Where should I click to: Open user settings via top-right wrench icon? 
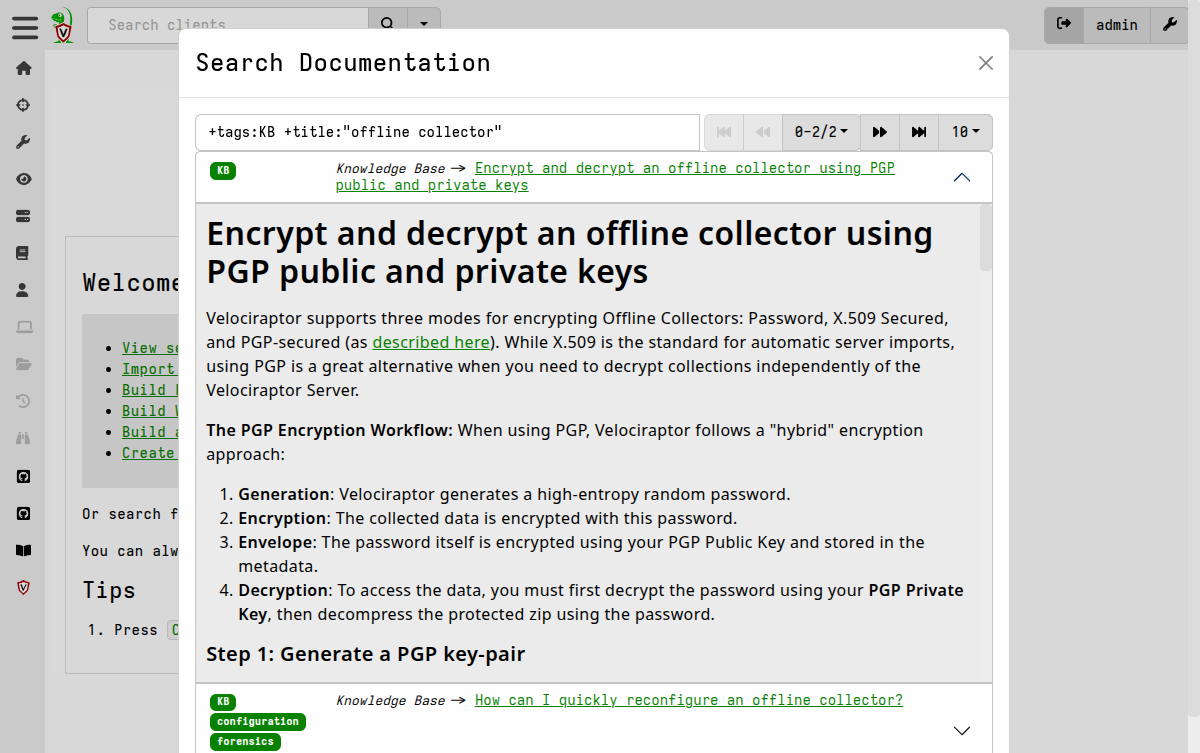[x=1170, y=24]
